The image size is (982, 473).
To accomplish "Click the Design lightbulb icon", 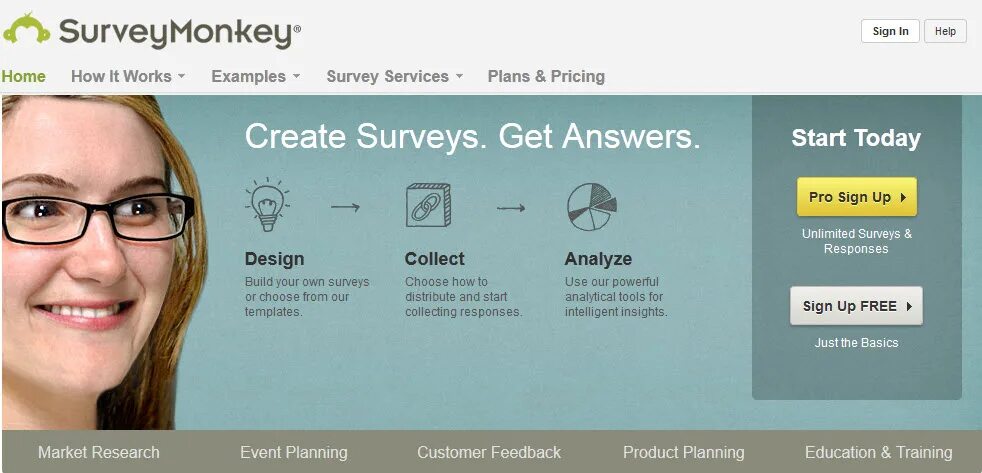I will (x=267, y=204).
